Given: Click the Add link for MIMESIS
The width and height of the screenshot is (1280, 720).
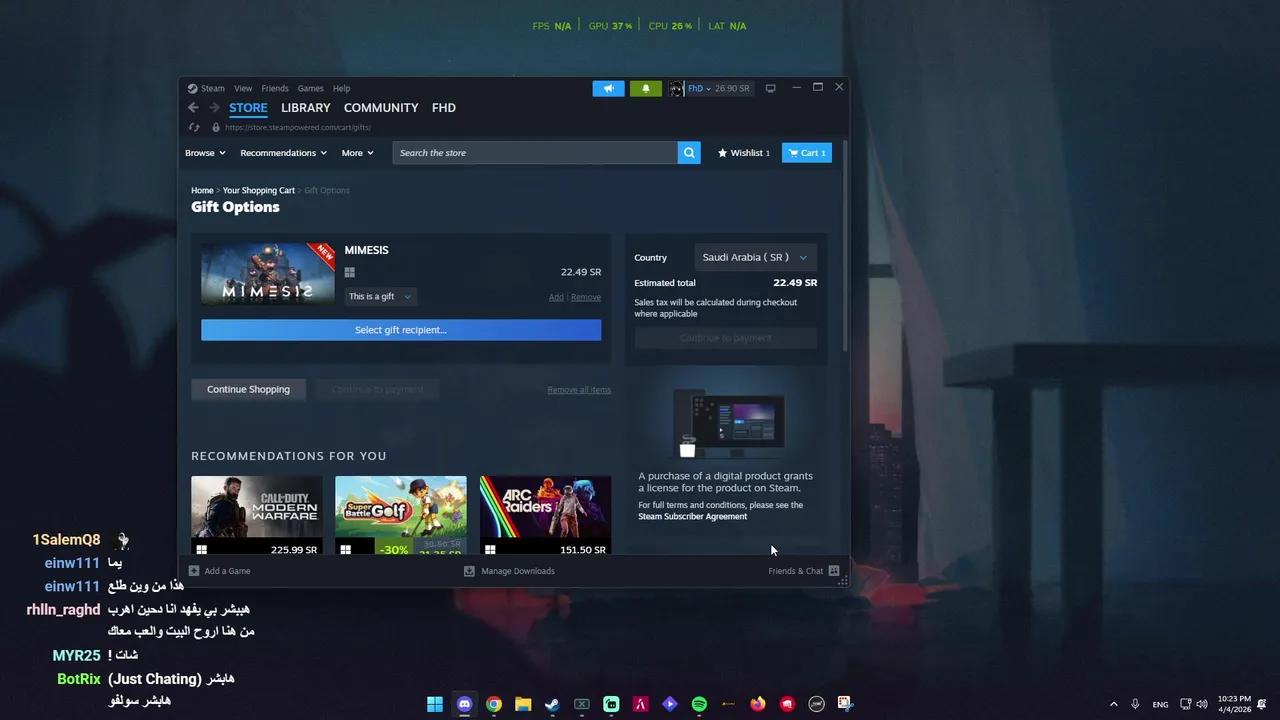Looking at the screenshot, I should [x=556, y=297].
